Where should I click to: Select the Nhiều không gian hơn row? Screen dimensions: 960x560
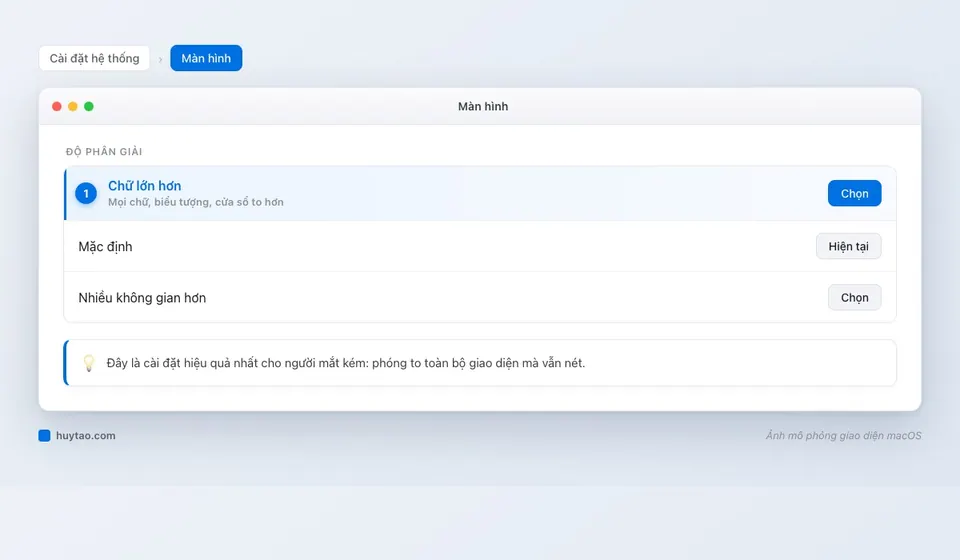(480, 297)
